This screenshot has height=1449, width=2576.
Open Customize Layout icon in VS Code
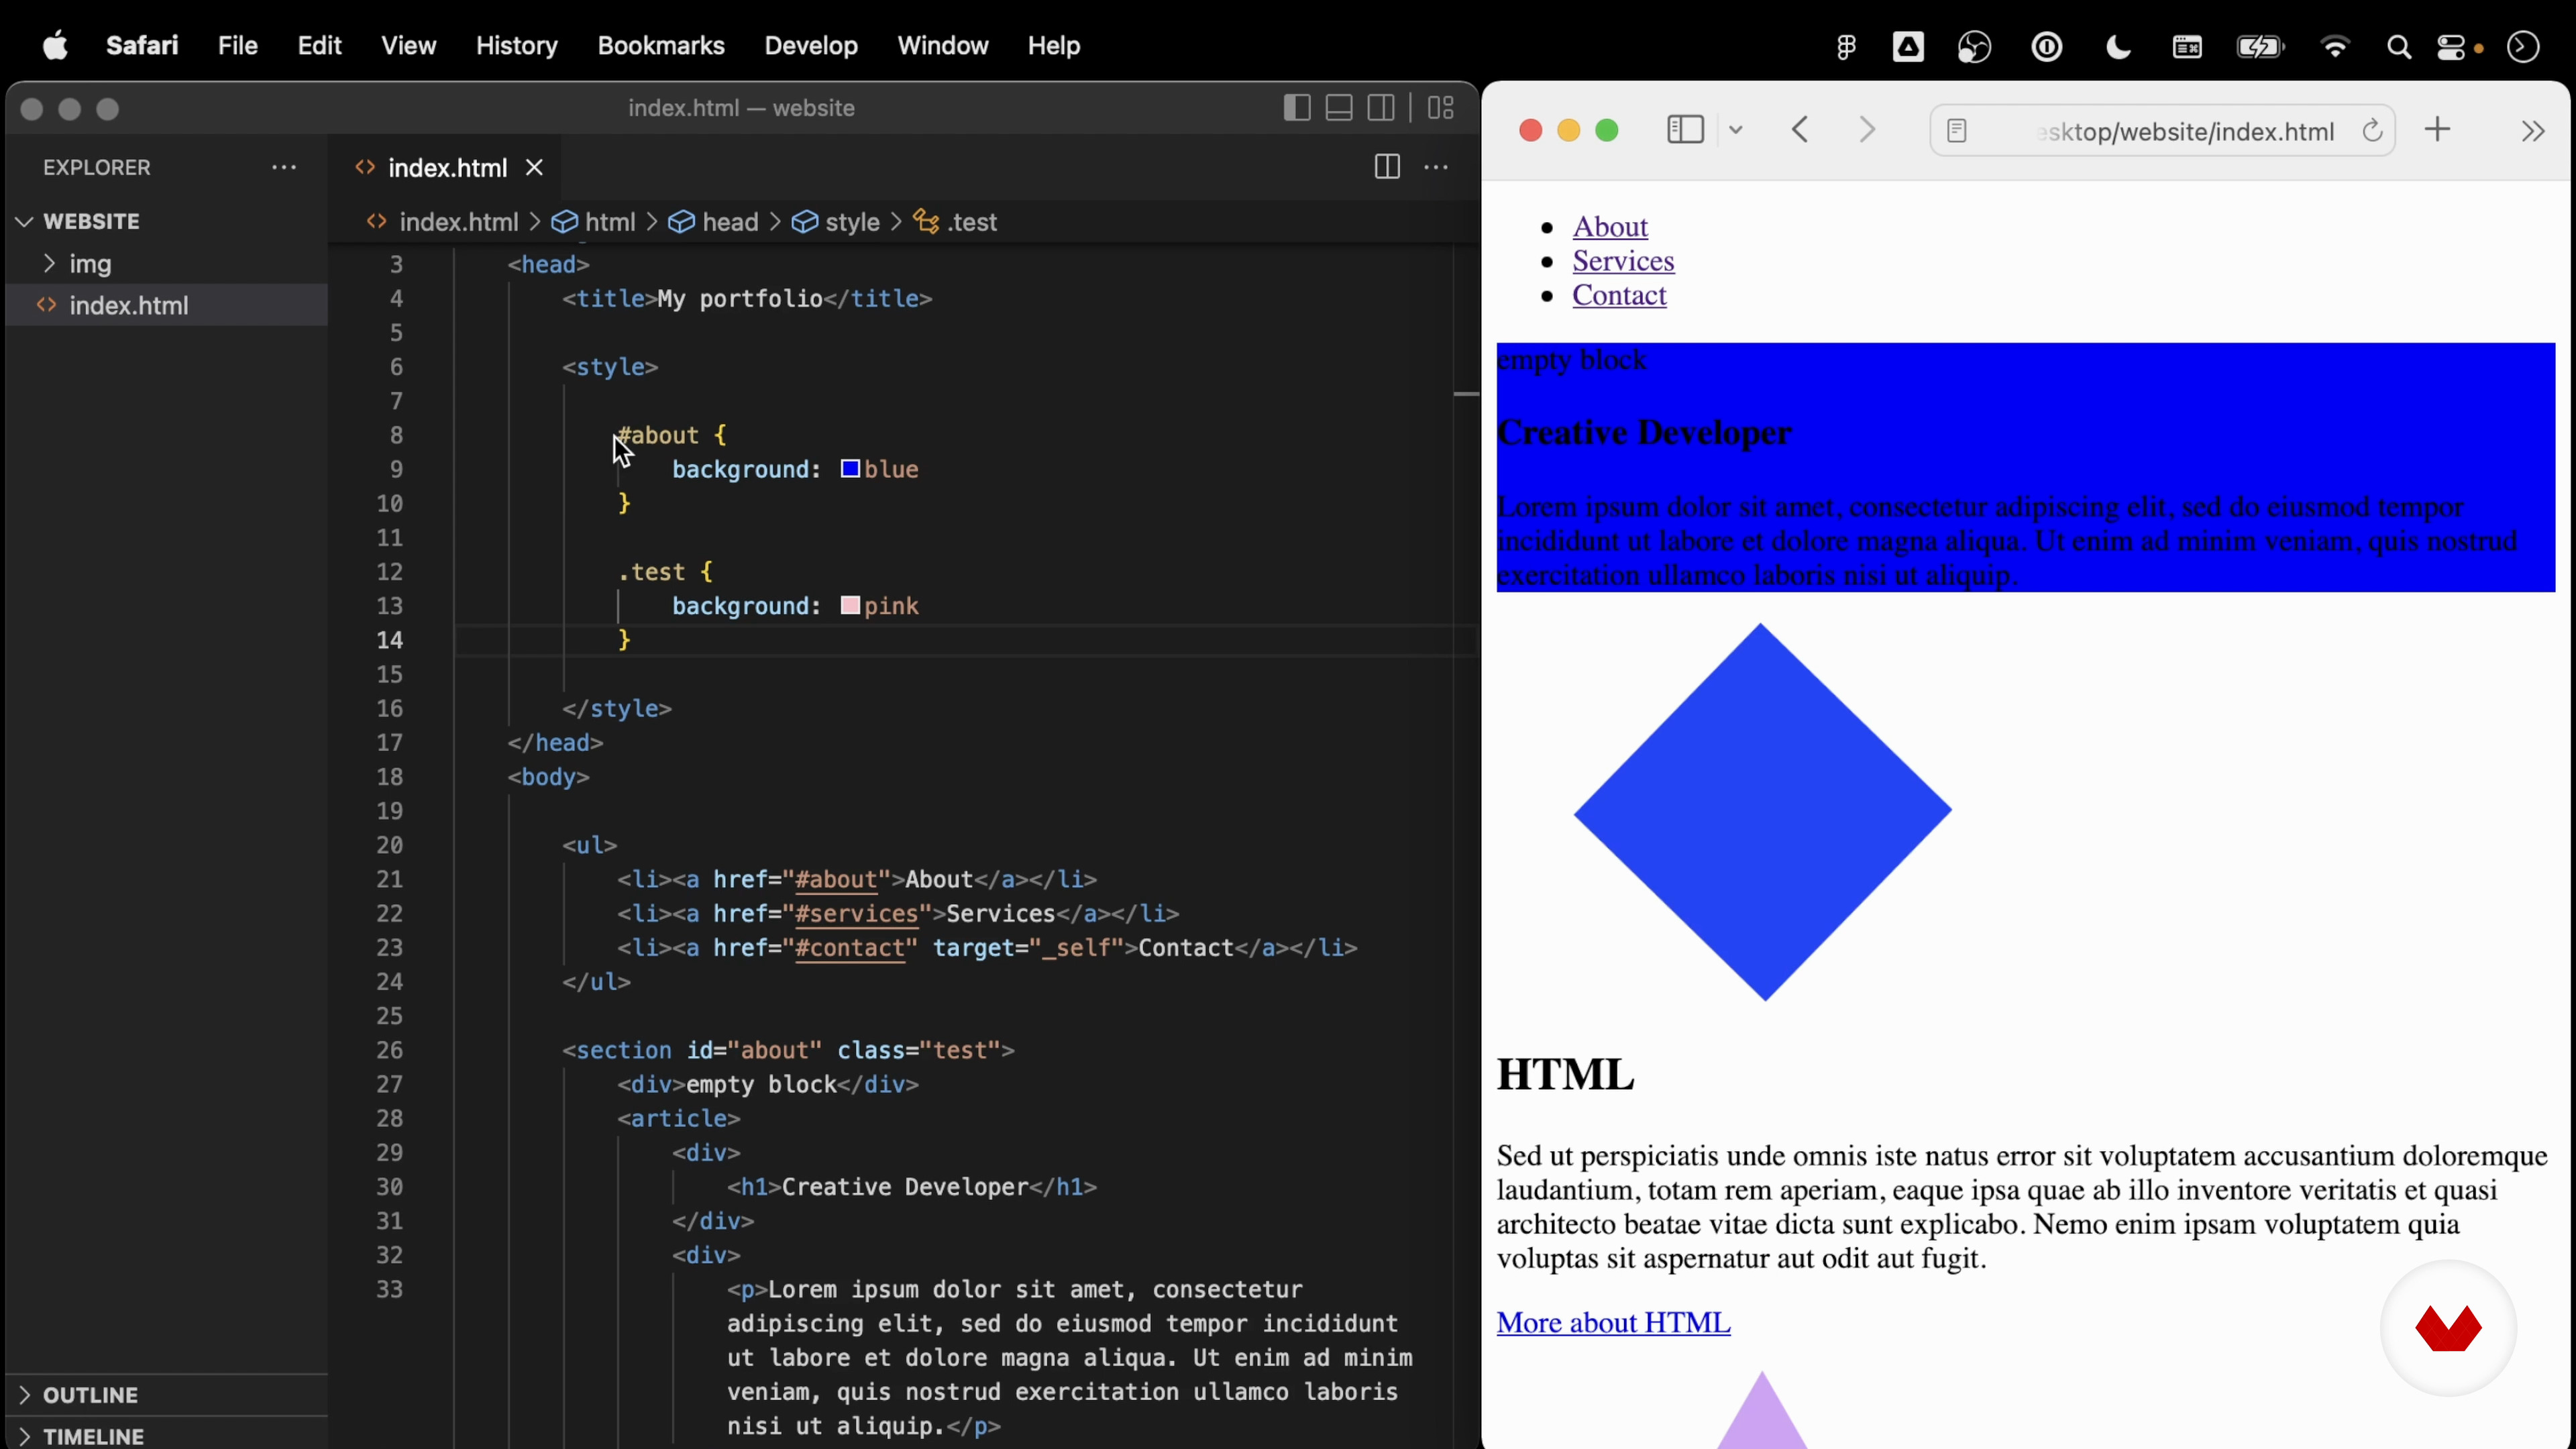click(1441, 108)
